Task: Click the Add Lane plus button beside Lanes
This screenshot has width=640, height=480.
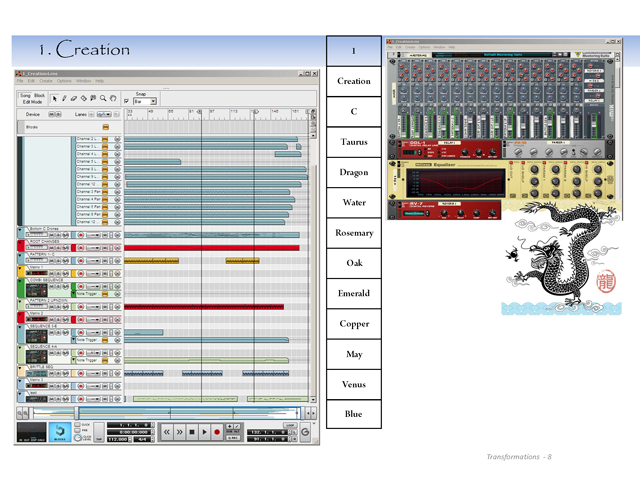Action: click(x=91, y=114)
